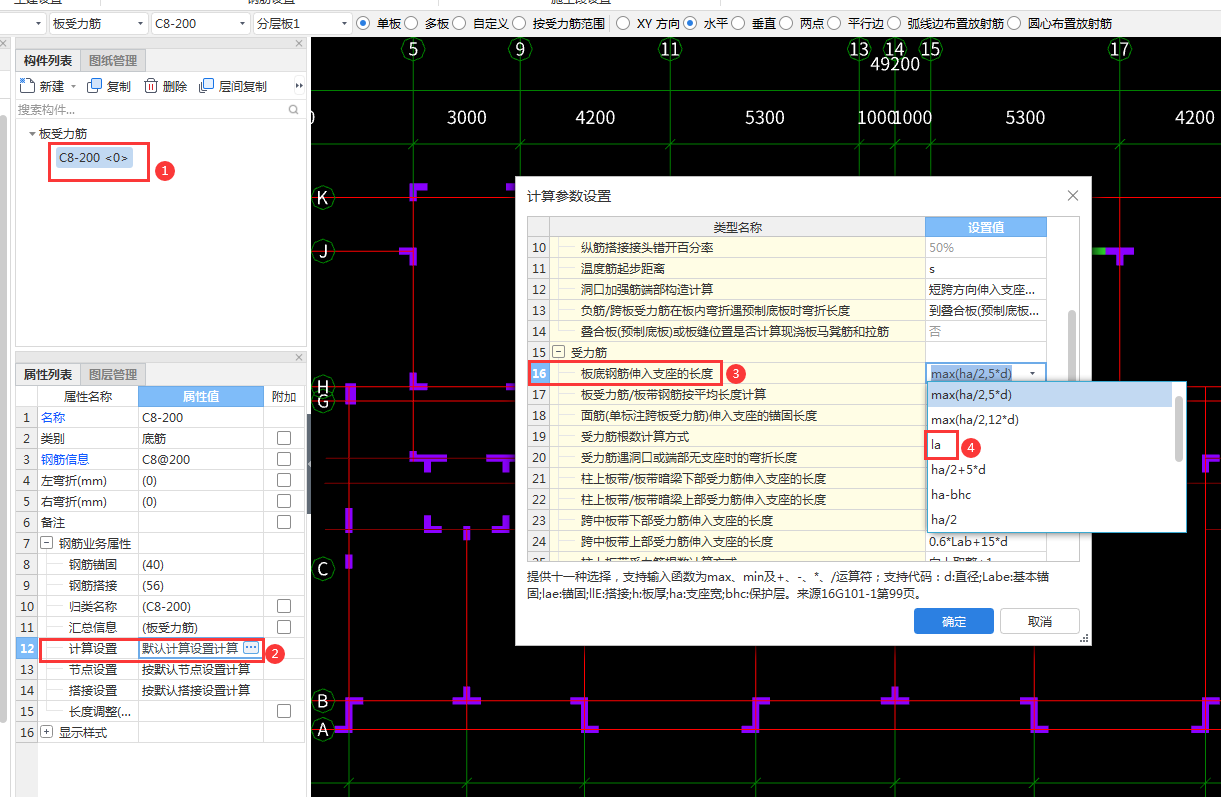The height and width of the screenshot is (797, 1221).
Task: Open the ellipsis button in 计算设置 row
Action: 250,649
